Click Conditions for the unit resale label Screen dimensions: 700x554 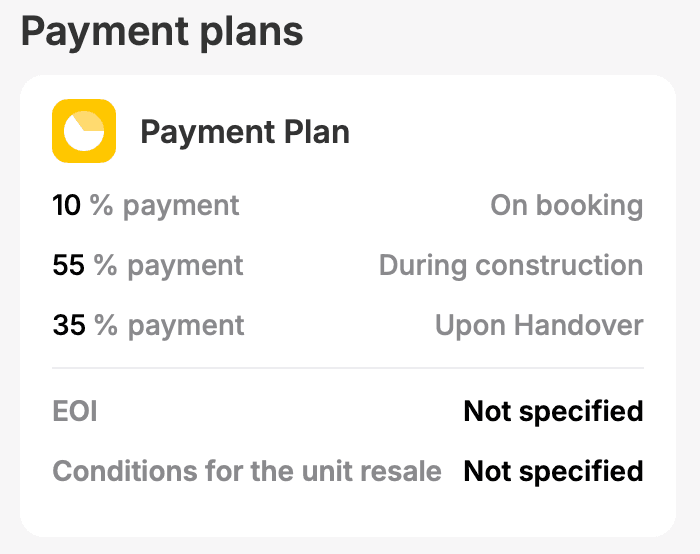pos(247,471)
